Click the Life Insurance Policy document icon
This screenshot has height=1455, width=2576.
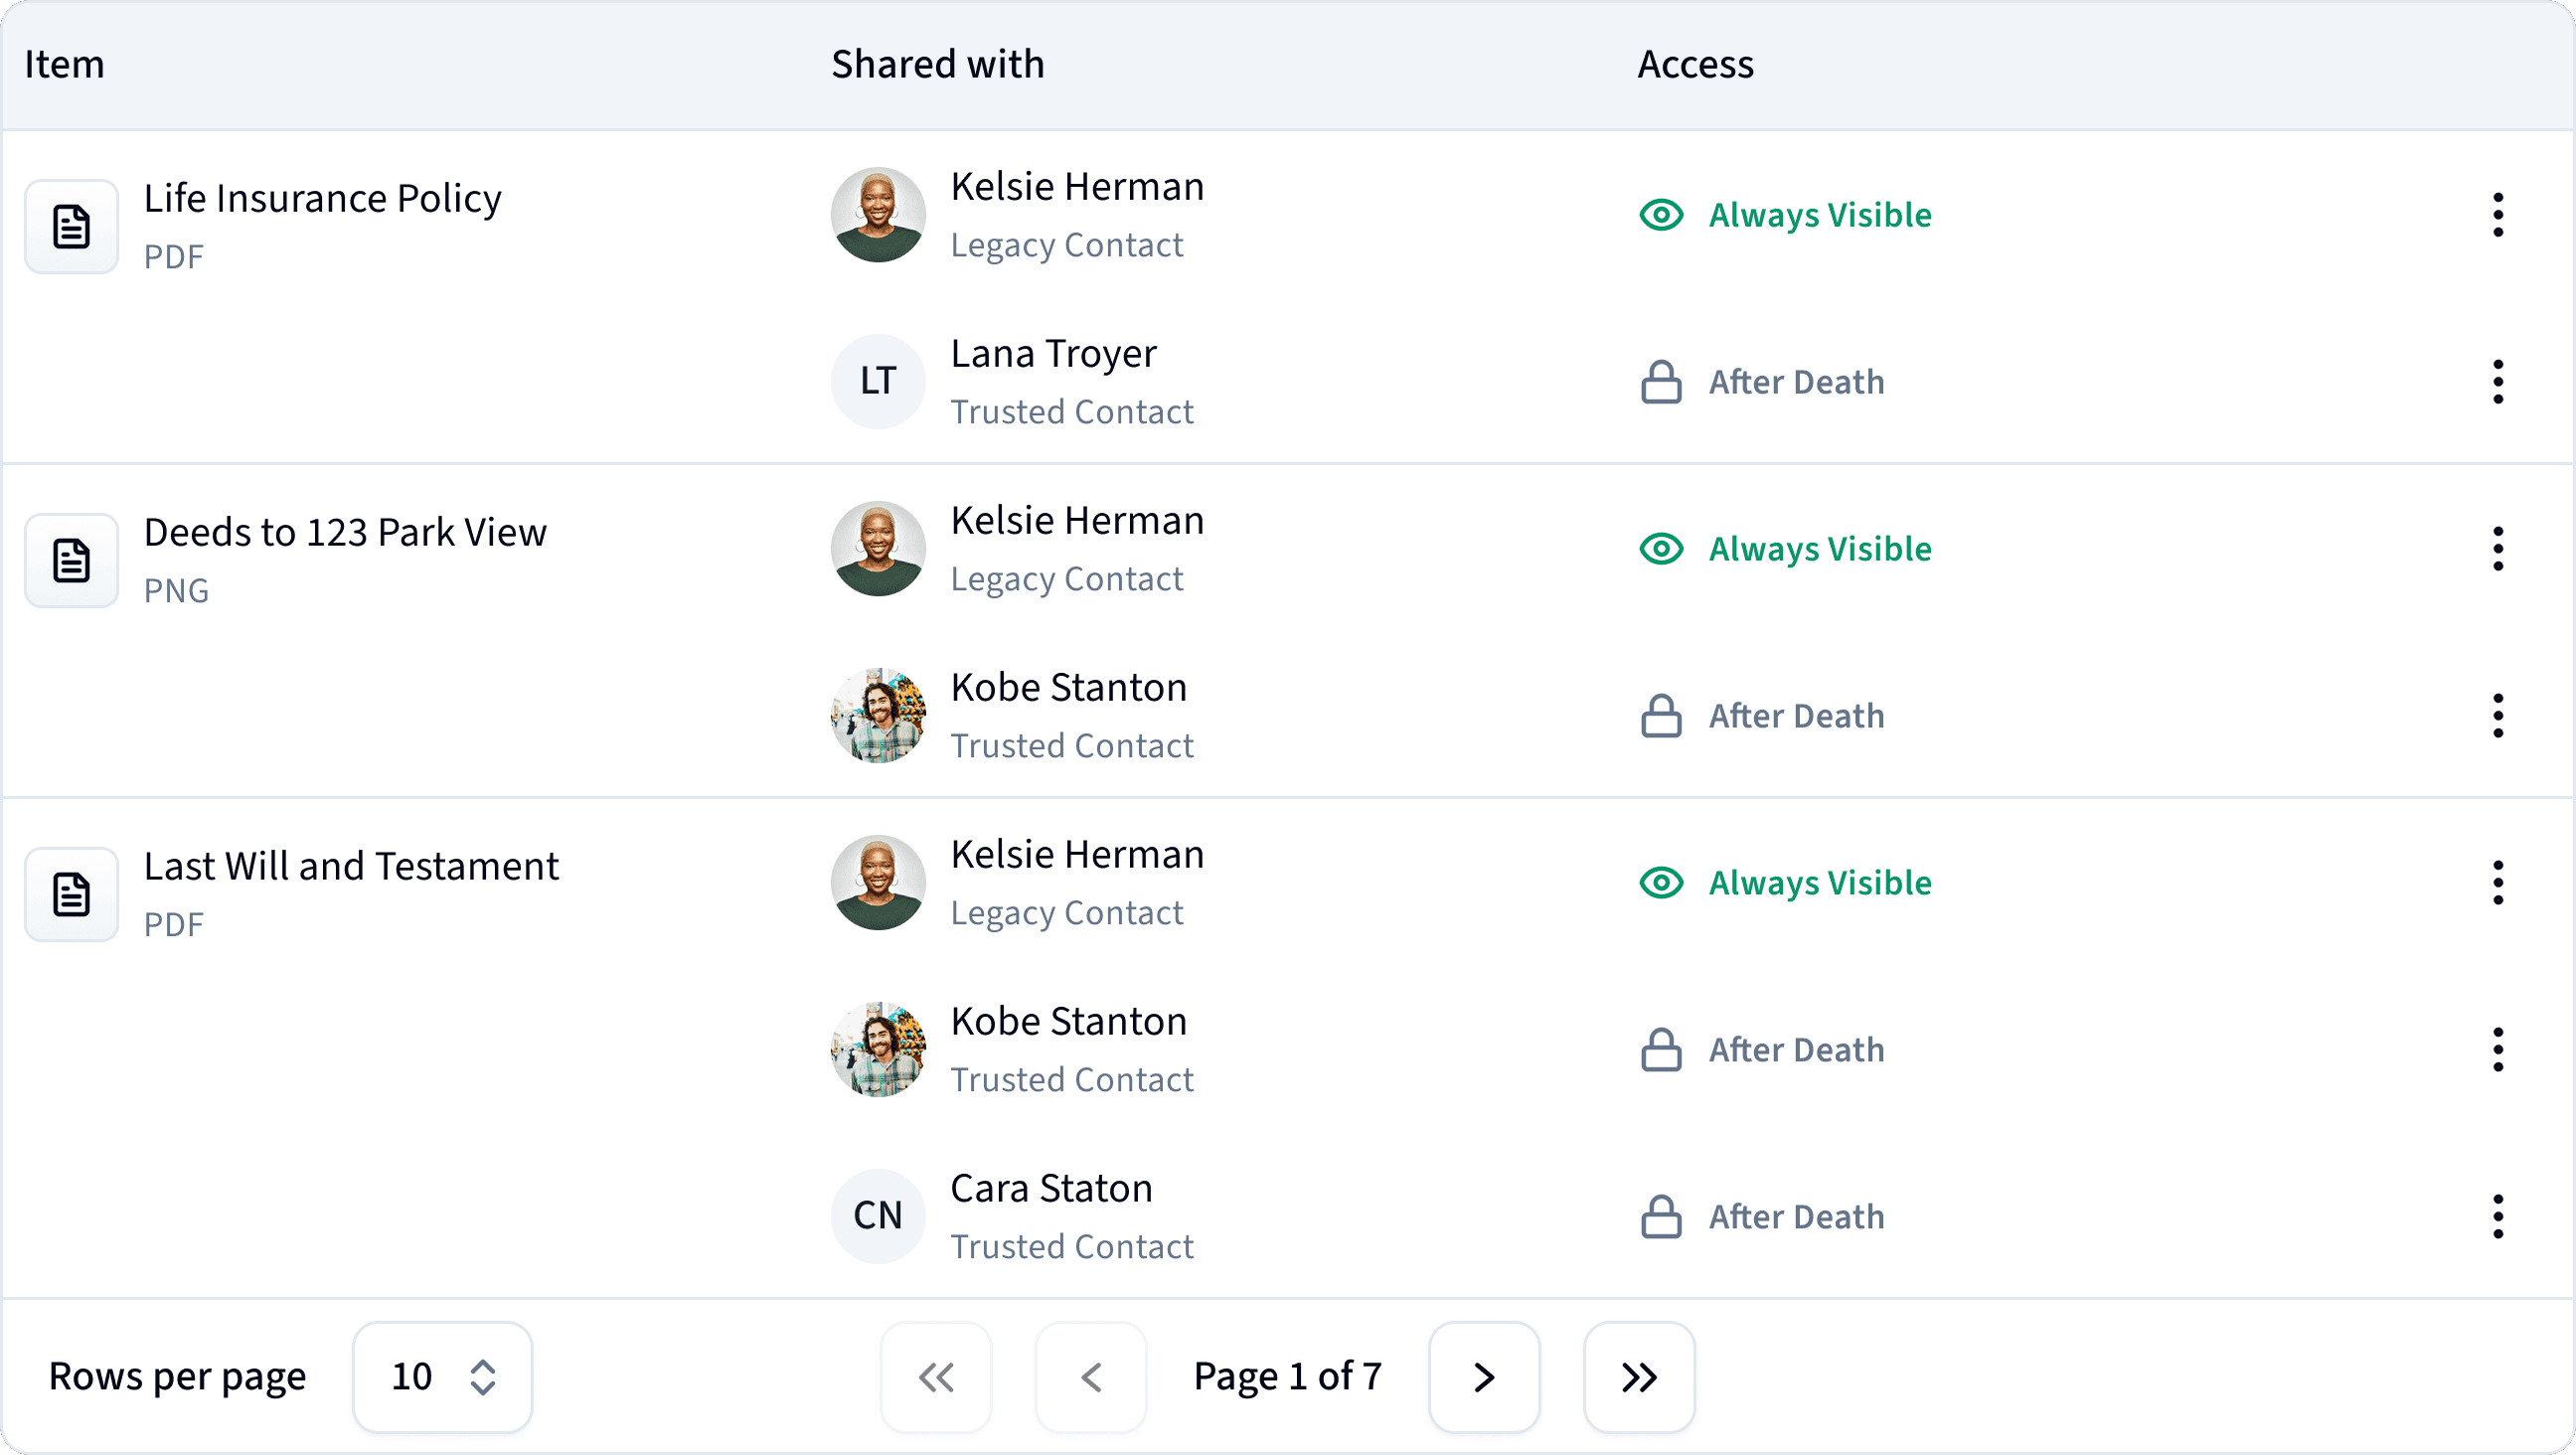click(x=71, y=227)
